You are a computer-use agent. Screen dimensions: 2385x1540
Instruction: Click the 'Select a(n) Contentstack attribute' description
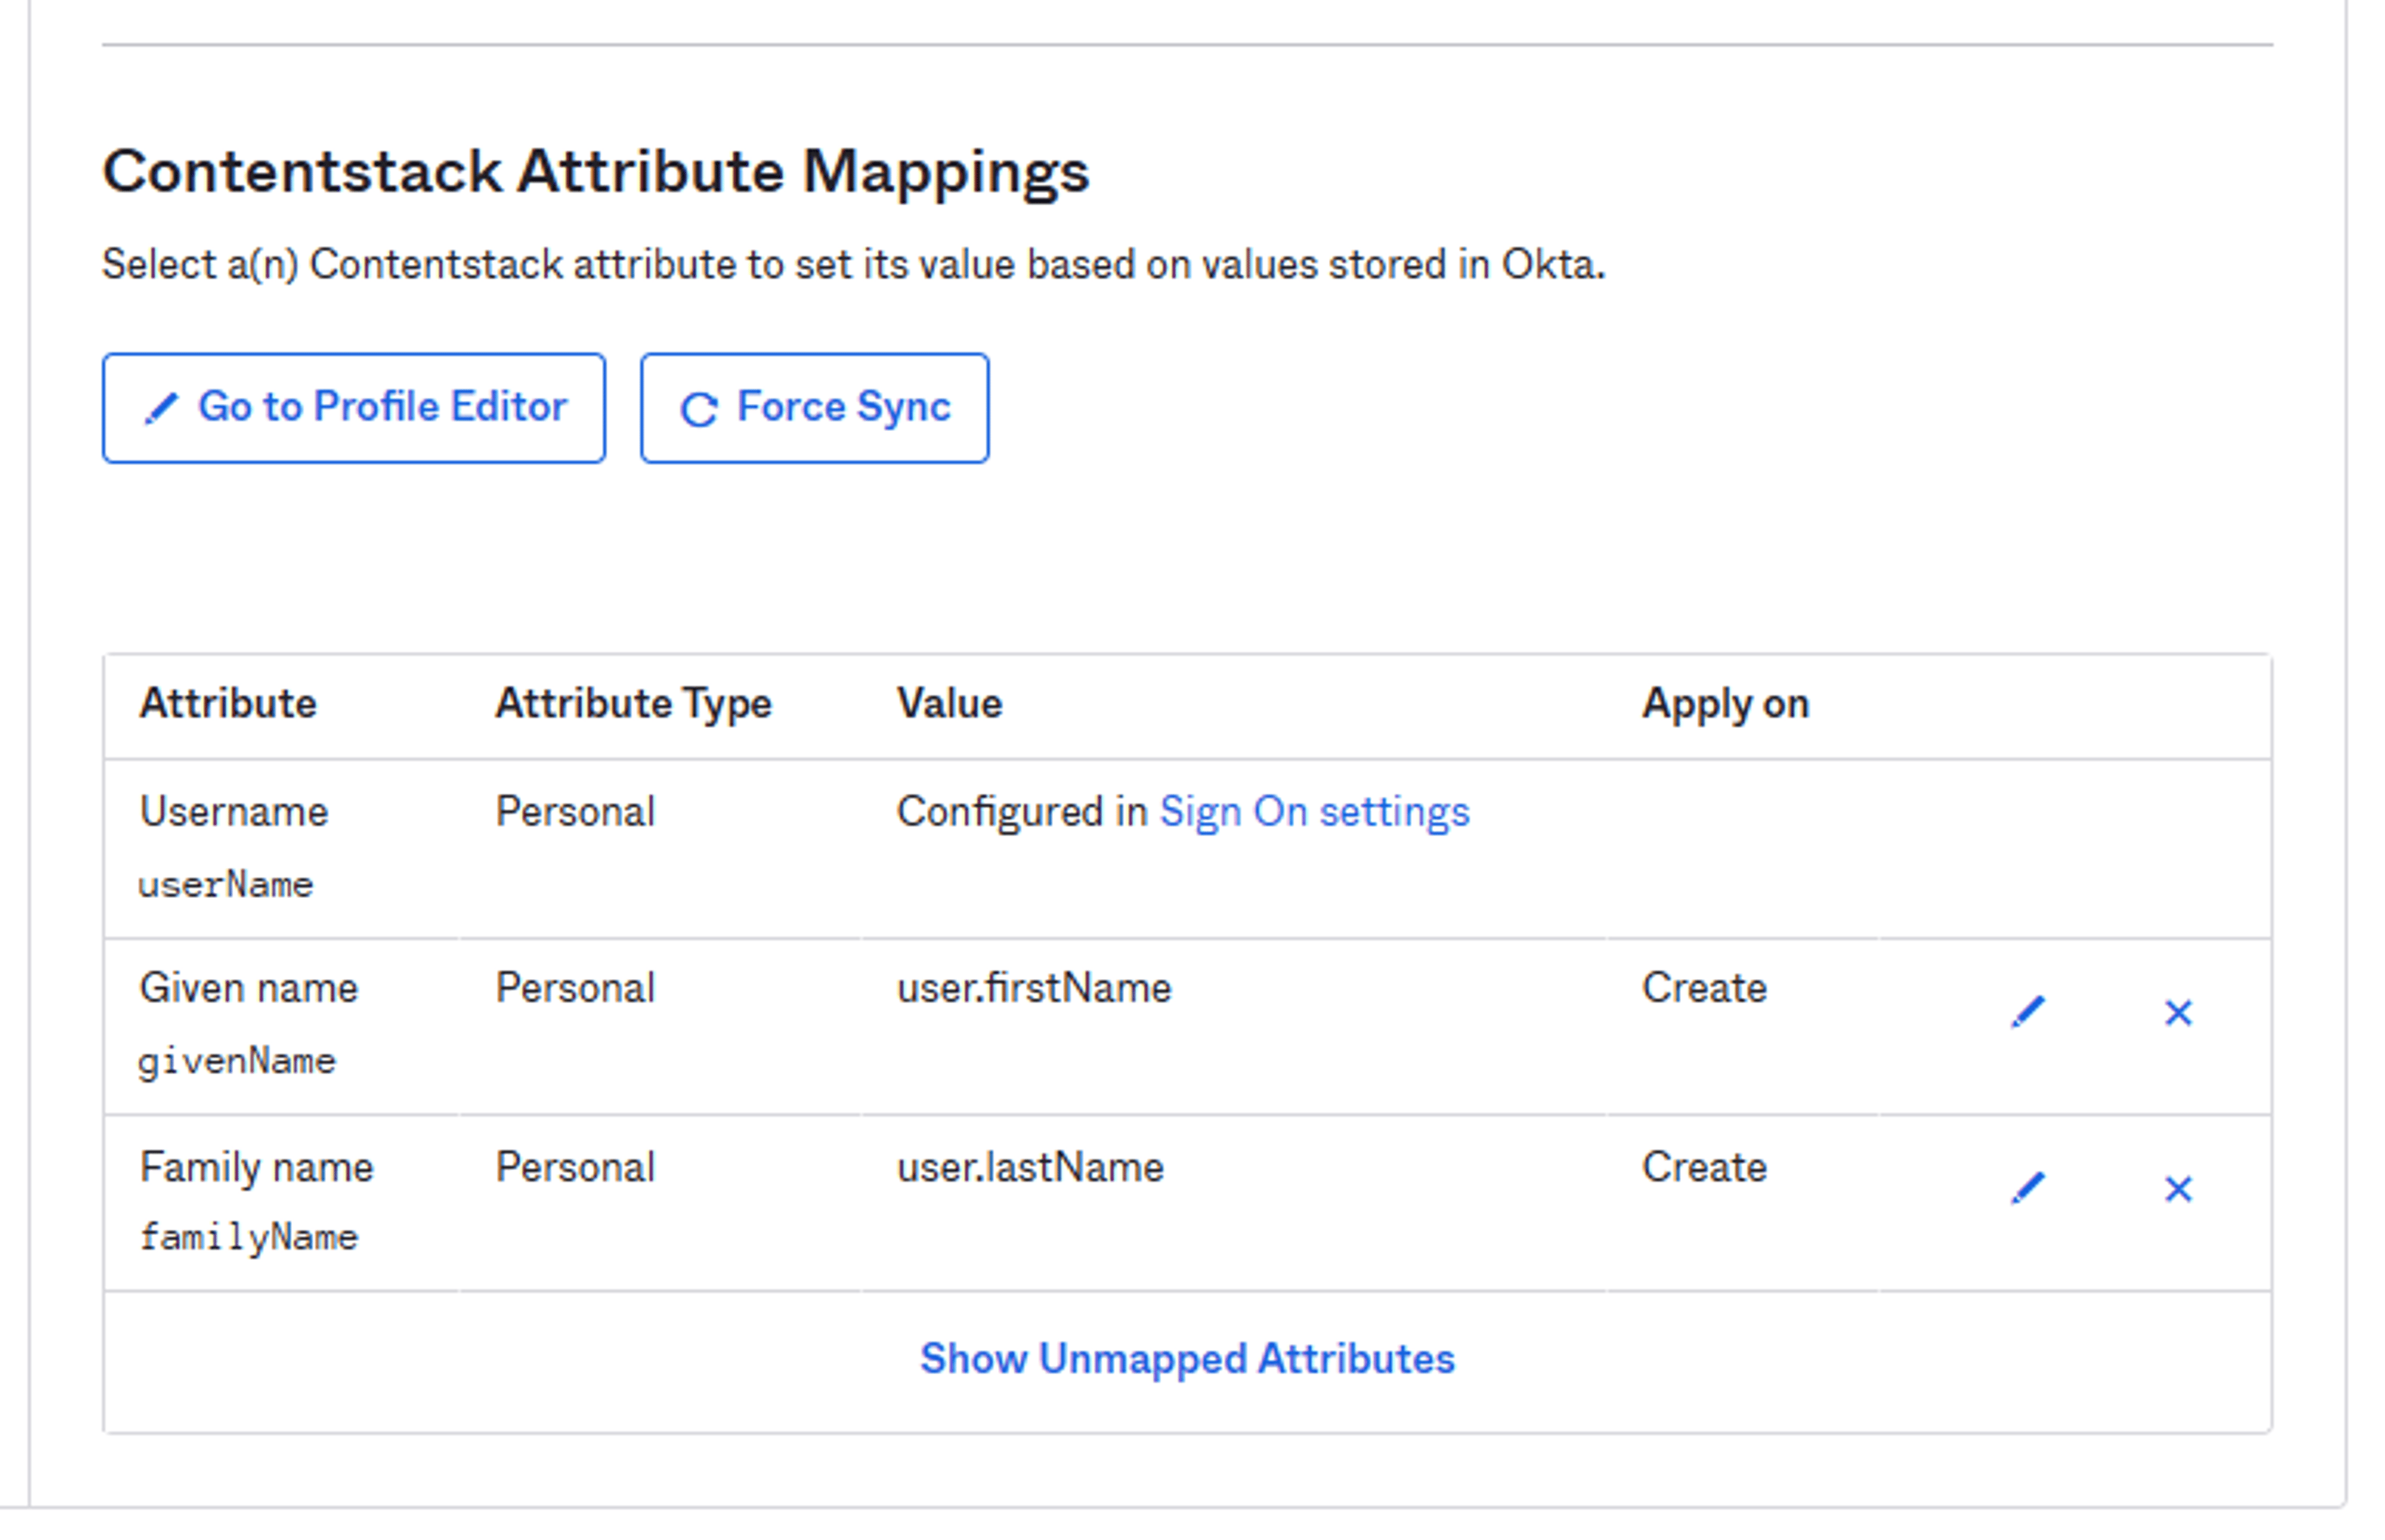tap(854, 265)
